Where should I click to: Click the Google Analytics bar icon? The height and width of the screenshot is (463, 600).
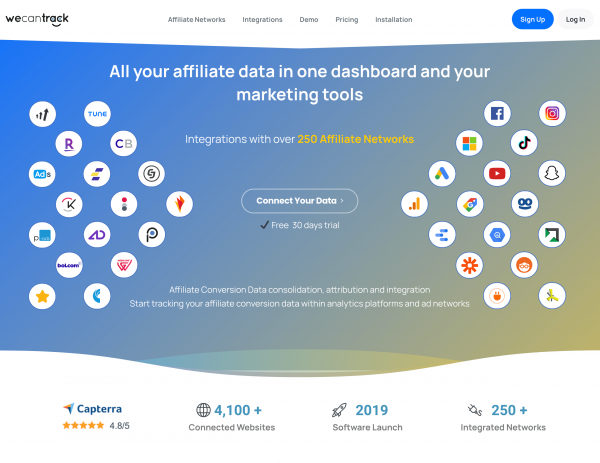point(414,204)
